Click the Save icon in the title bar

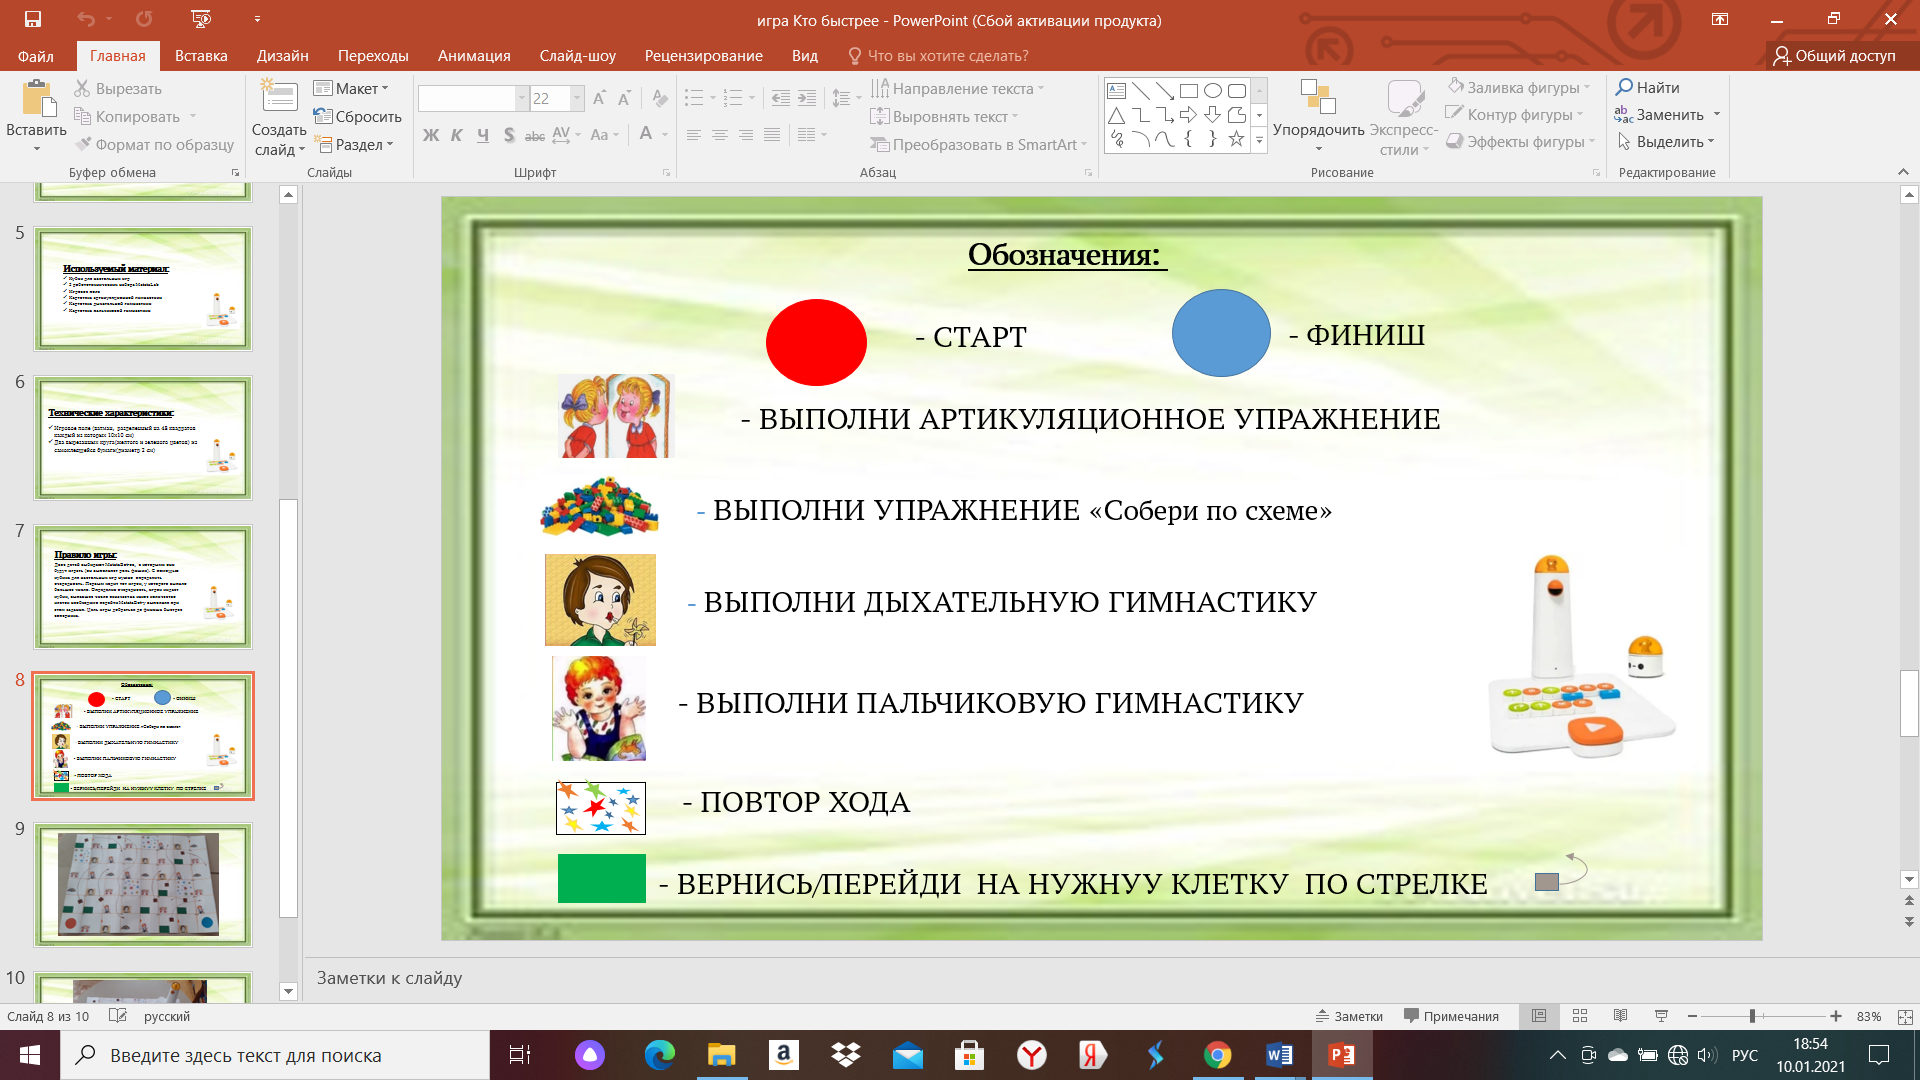(32, 19)
